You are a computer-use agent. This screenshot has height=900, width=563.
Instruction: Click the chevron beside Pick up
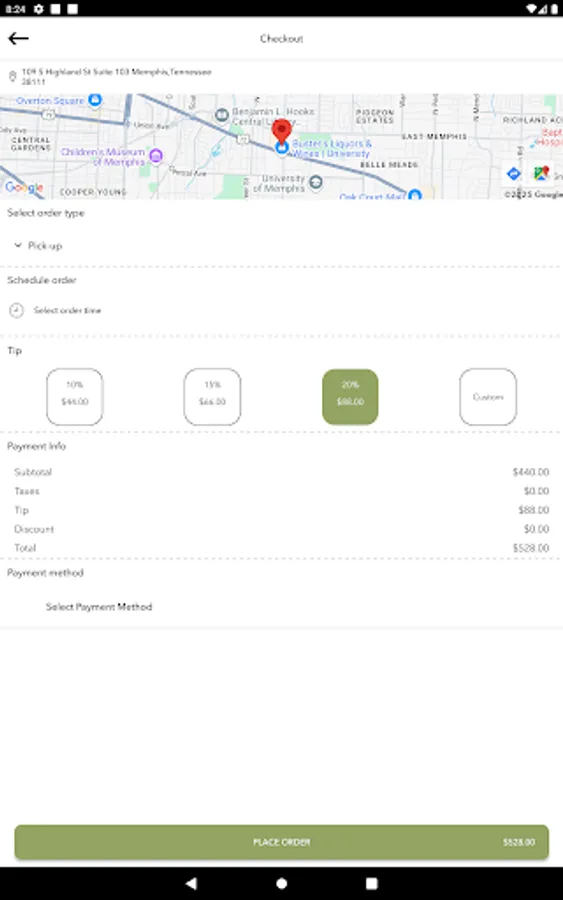tap(18, 245)
